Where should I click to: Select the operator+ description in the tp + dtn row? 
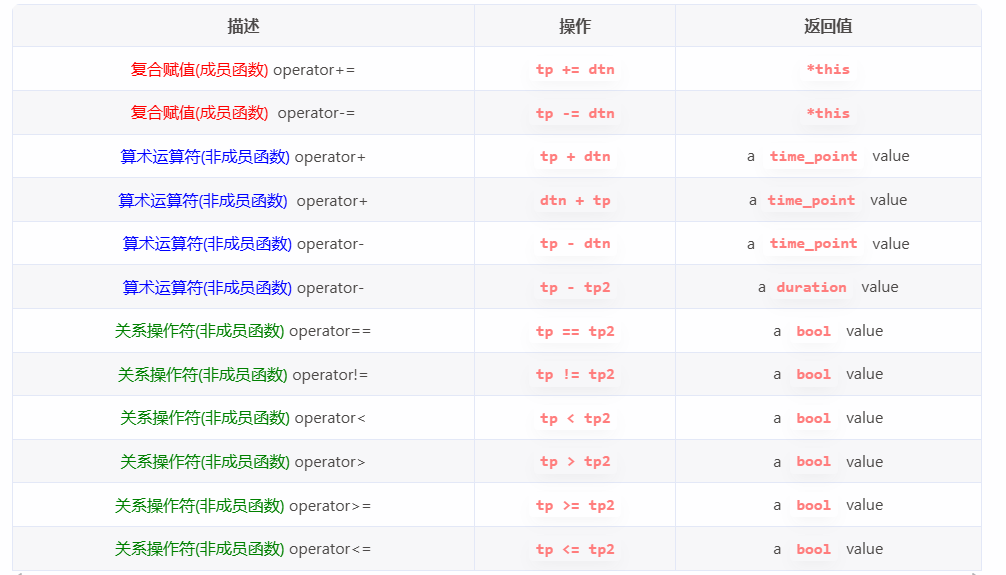click(243, 157)
